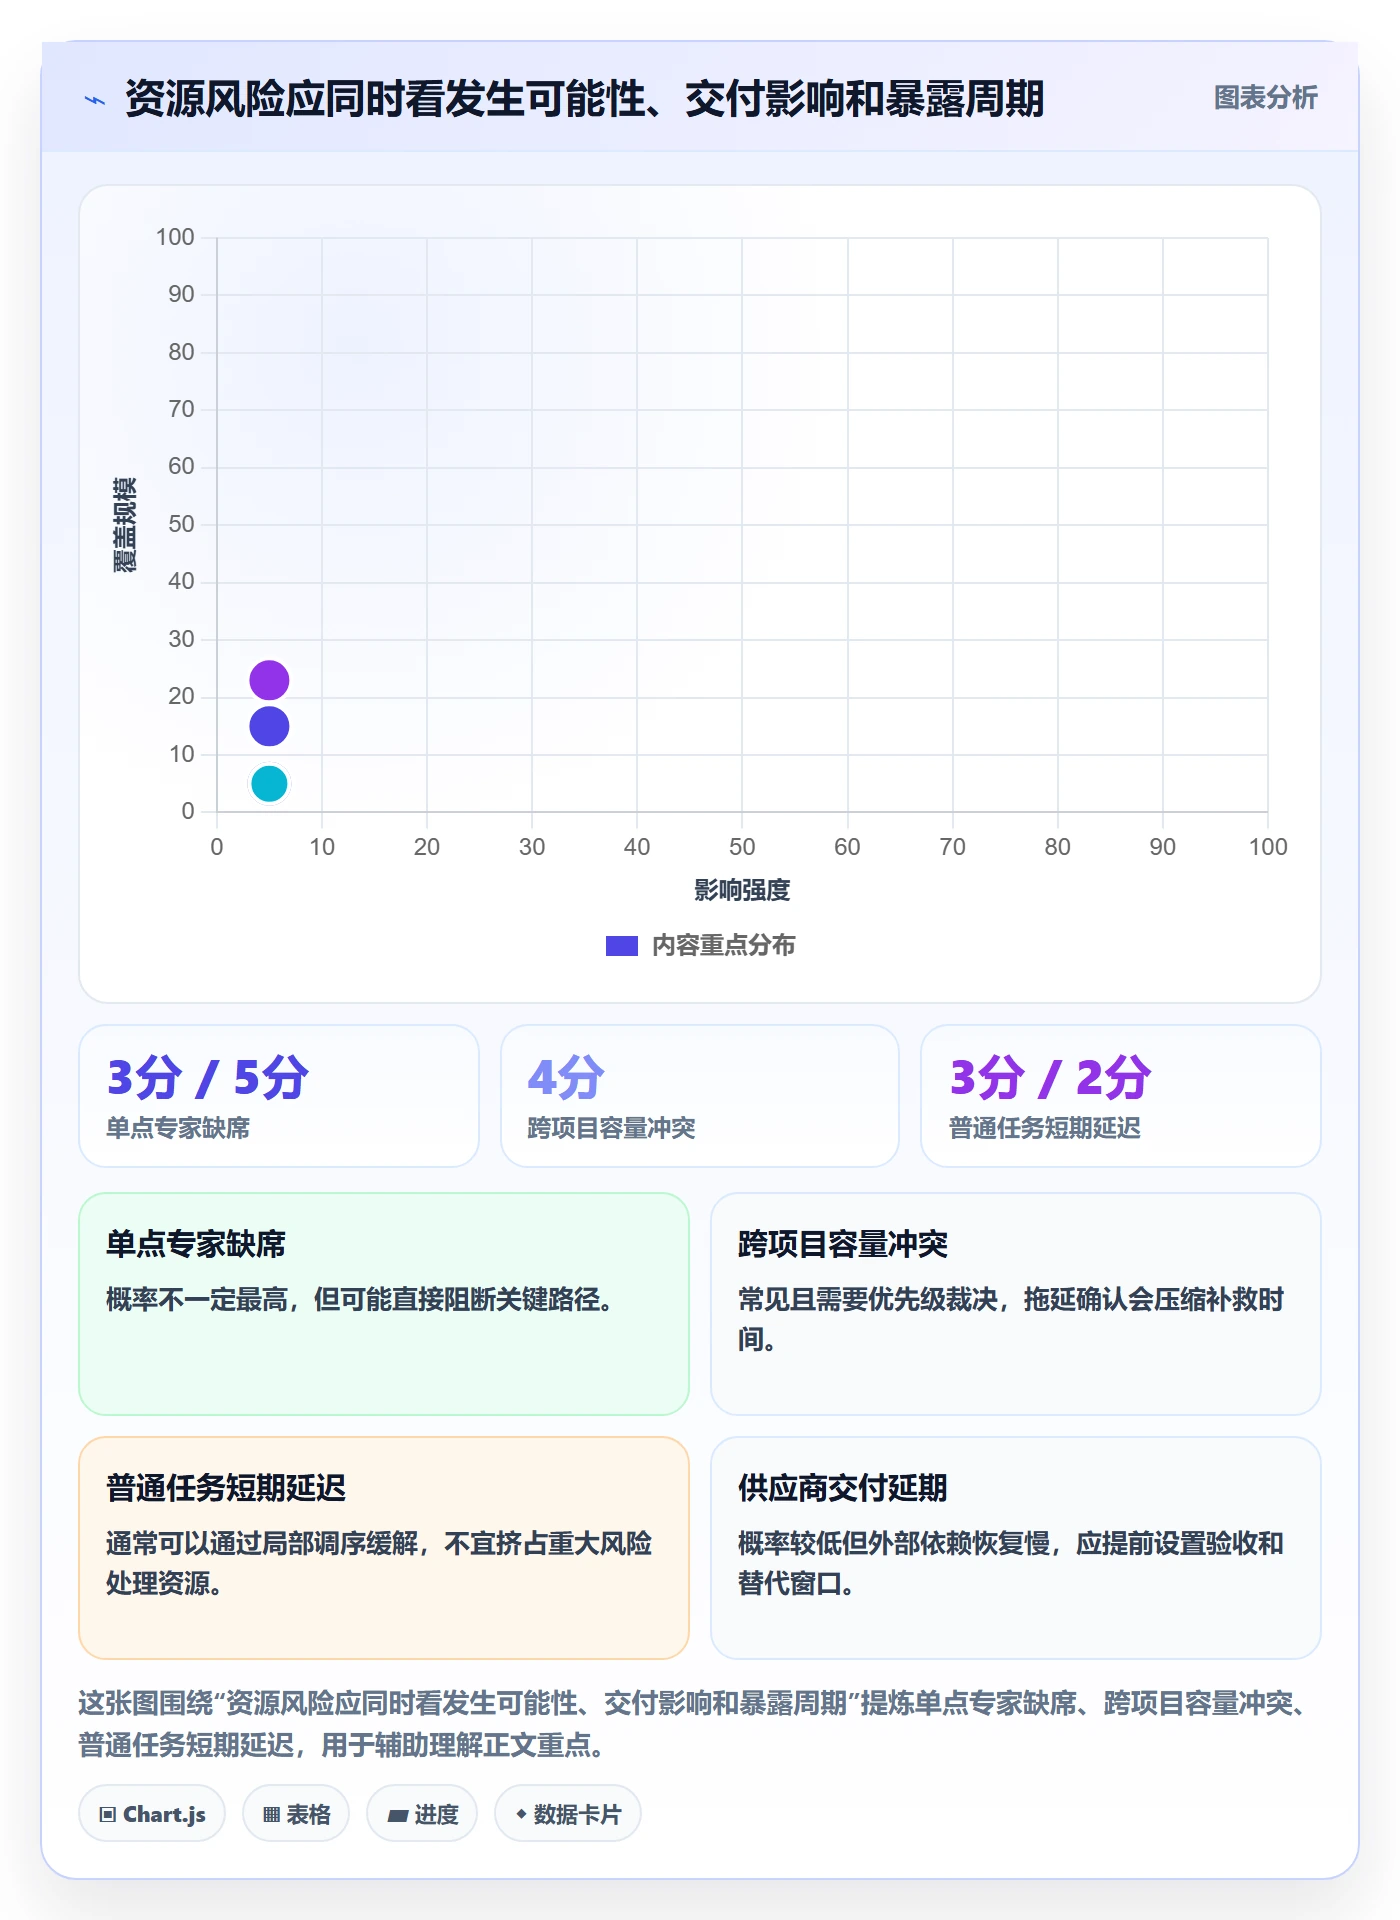Click the 4分 score value
This screenshot has height=1920, width=1400.
[x=566, y=1078]
